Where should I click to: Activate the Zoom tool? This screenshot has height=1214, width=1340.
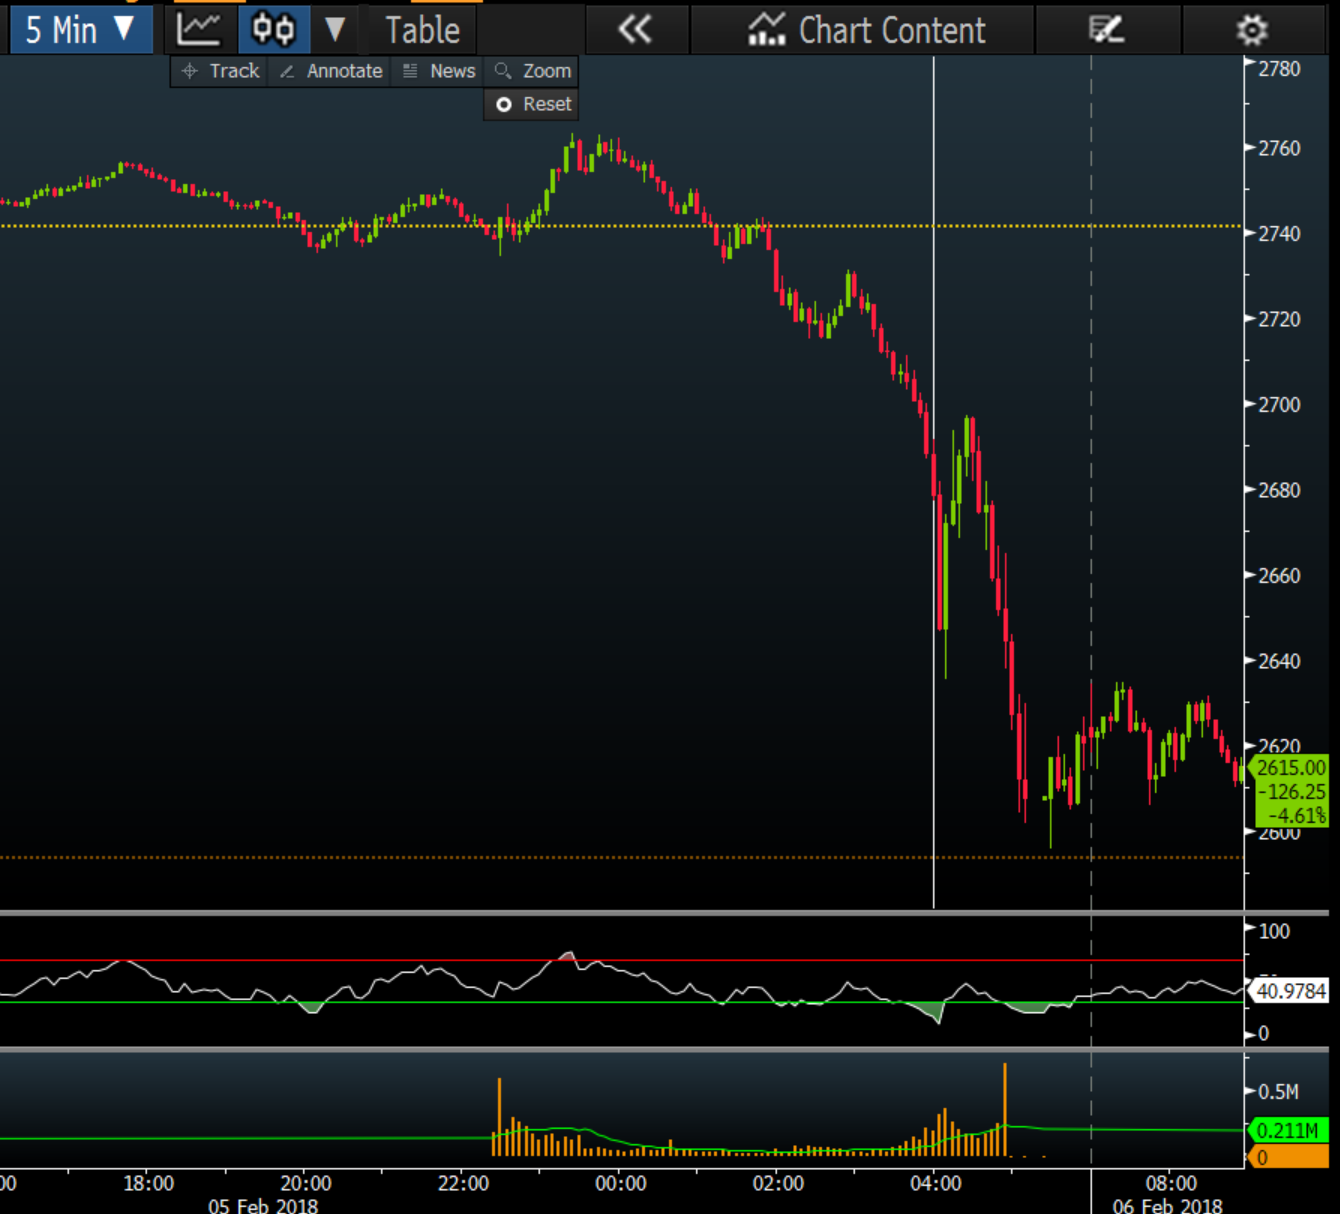pos(533,71)
